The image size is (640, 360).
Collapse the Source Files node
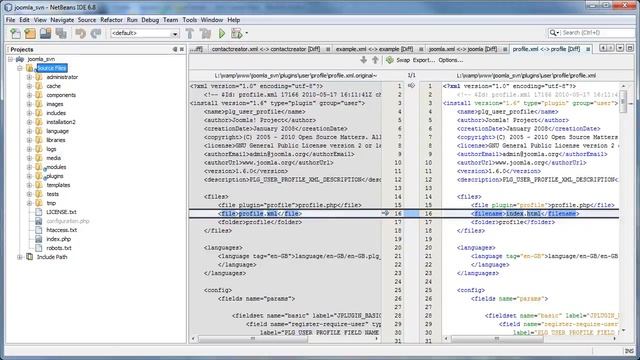click(20, 68)
